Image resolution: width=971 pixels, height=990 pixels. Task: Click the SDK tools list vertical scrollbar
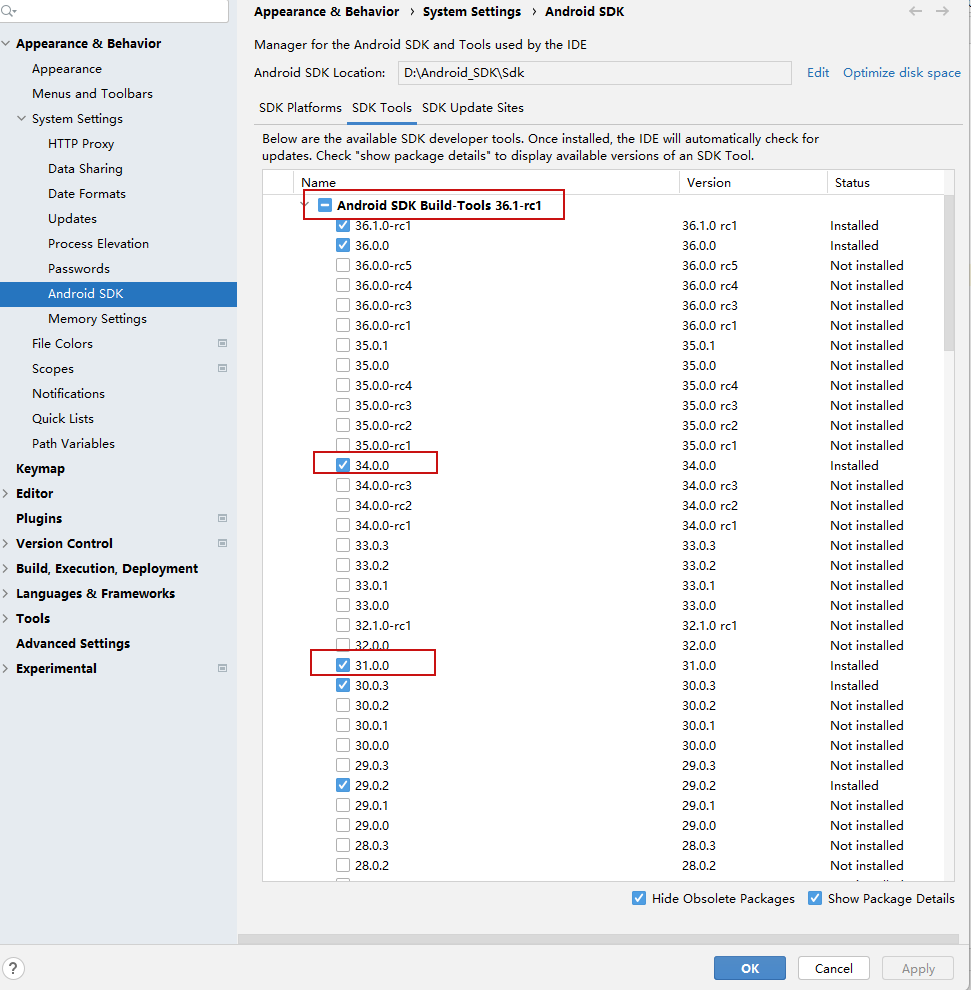[x=949, y=272]
